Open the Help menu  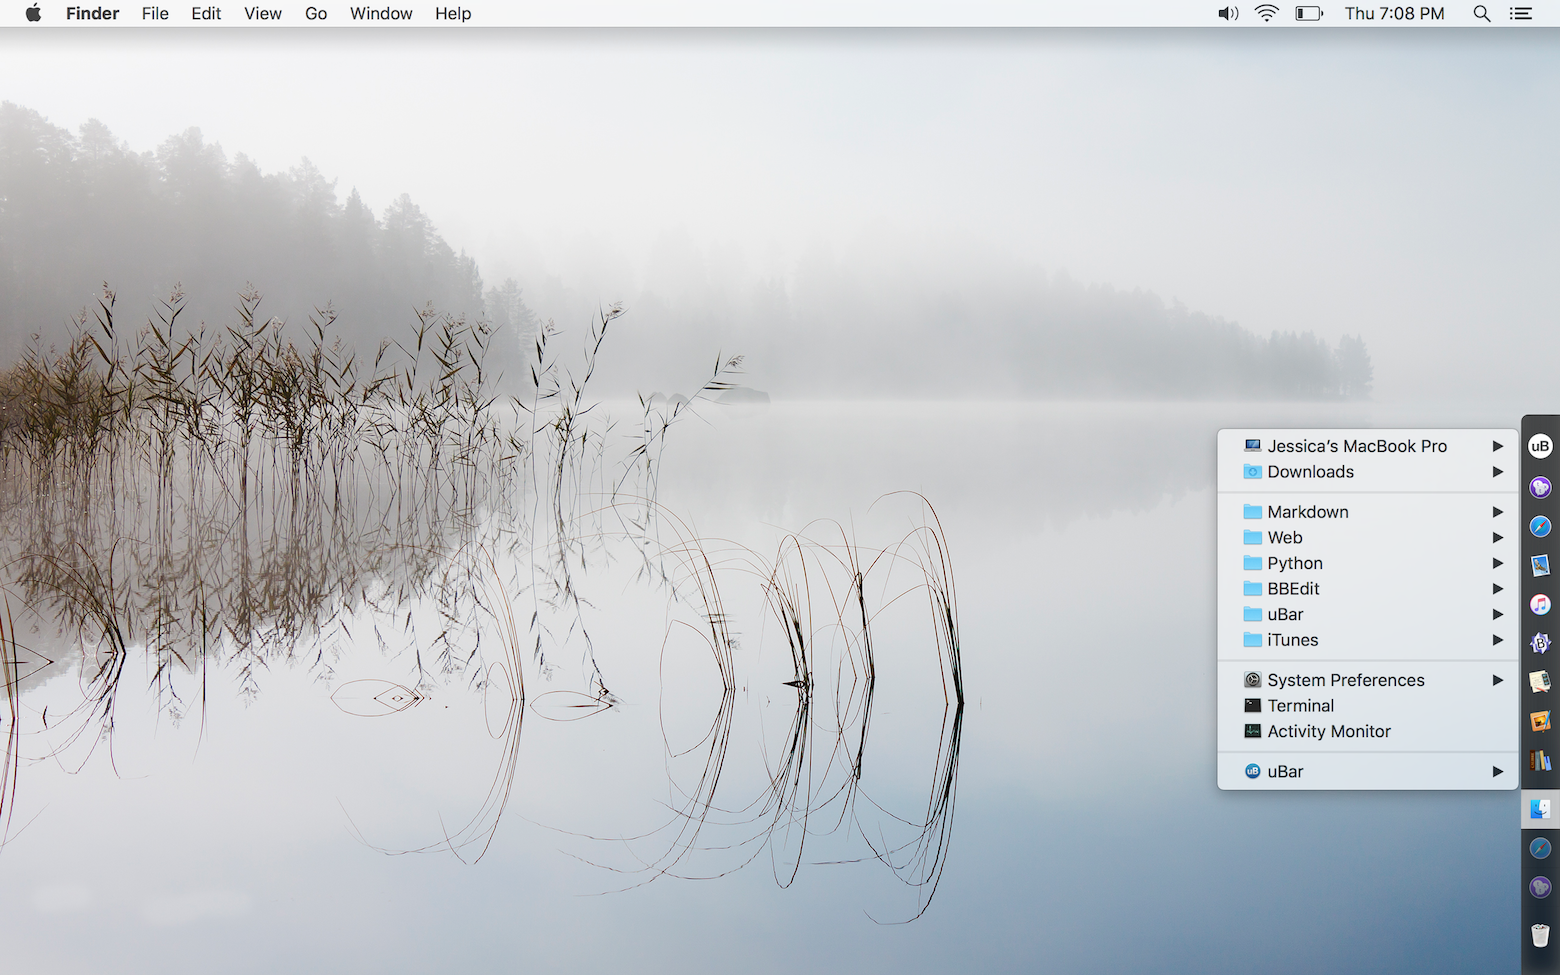click(x=453, y=13)
